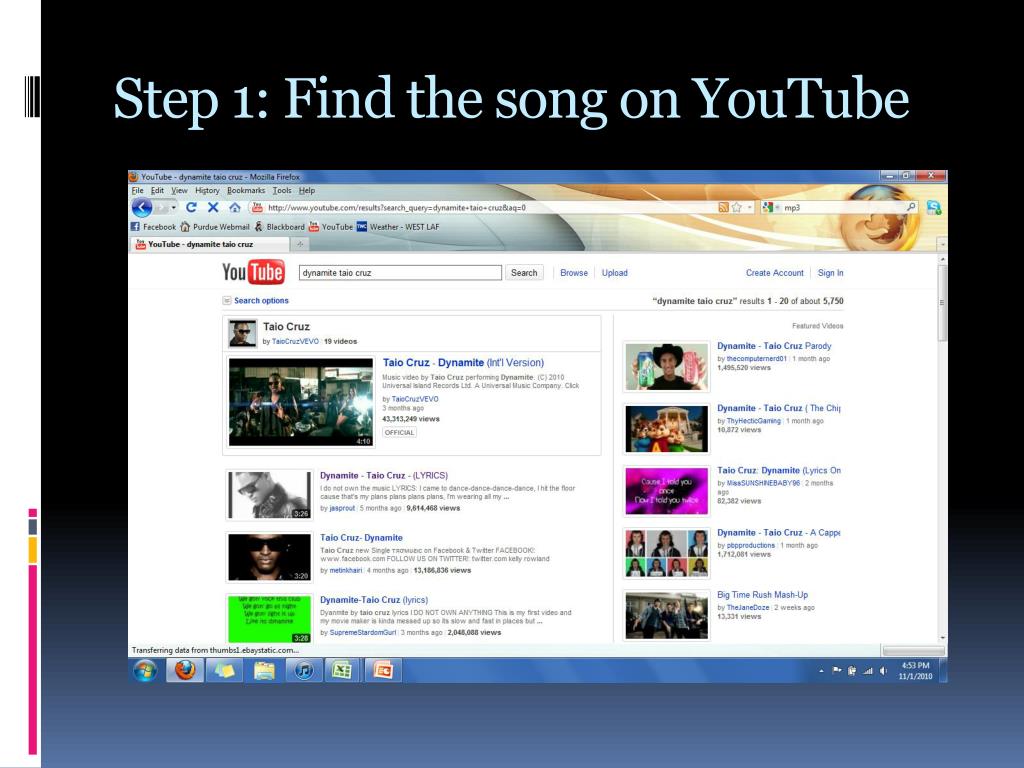Open PowerPoint from the taskbar
Screen dimensions: 1024x768
(383, 670)
